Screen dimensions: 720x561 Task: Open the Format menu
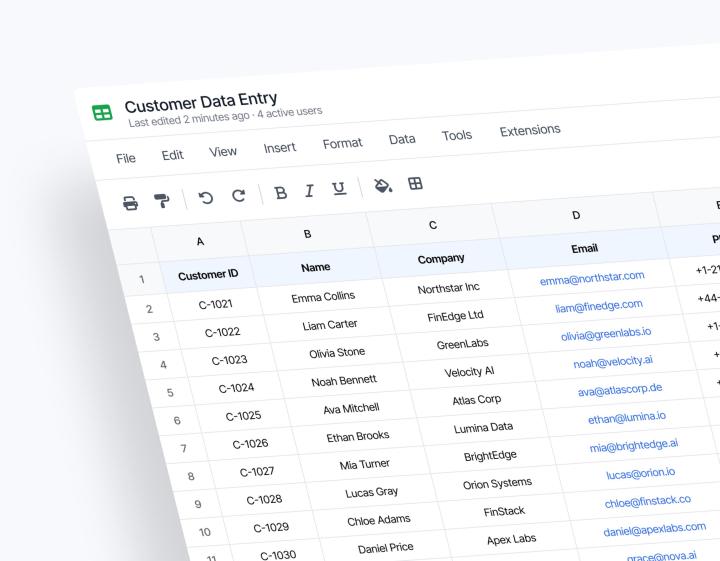pos(343,144)
